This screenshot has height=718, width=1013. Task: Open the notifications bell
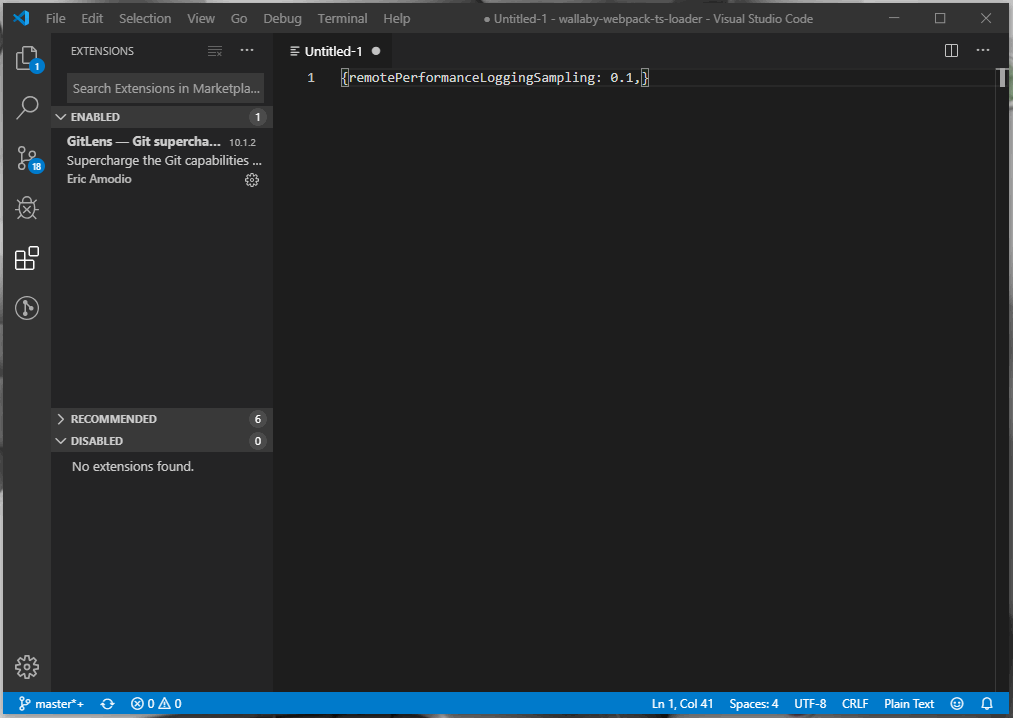pos(986,703)
